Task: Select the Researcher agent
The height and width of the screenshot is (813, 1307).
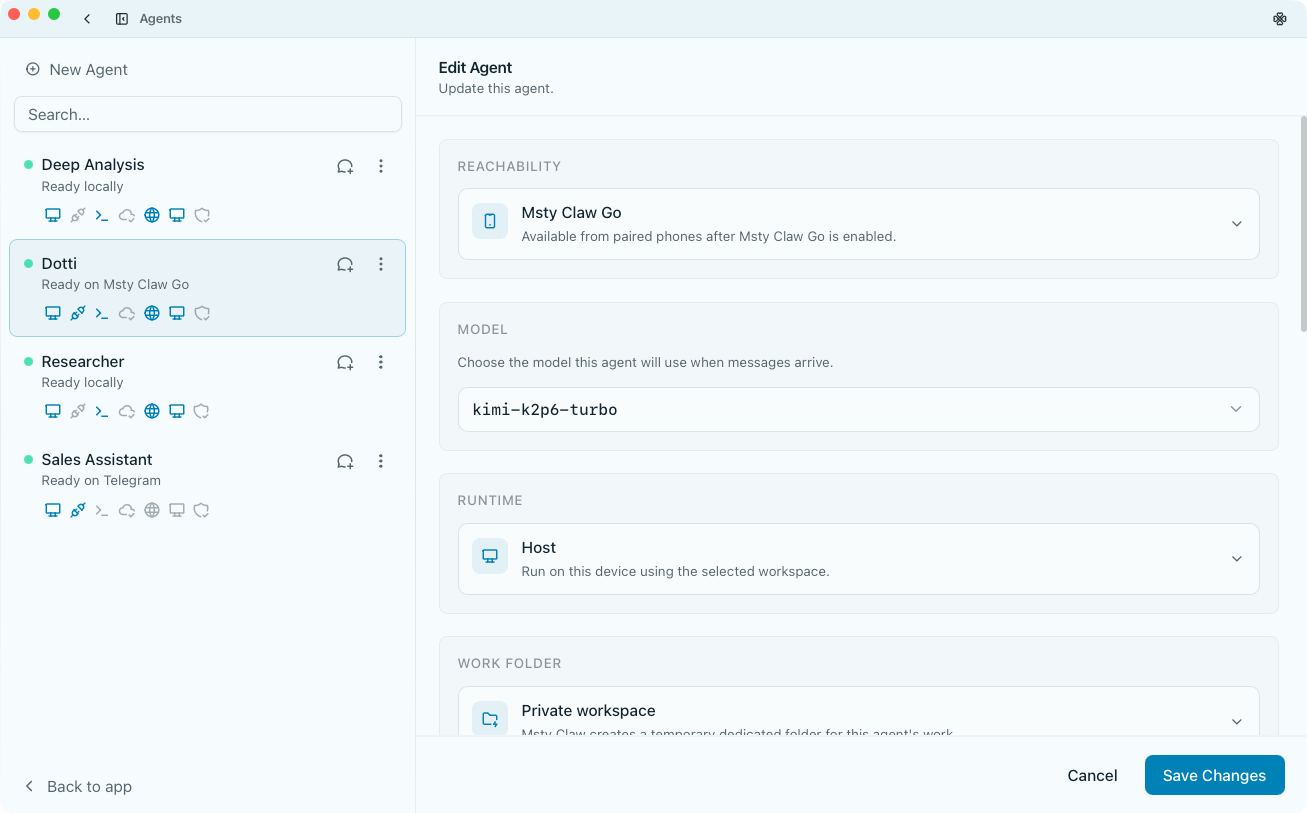Action: tap(207, 386)
